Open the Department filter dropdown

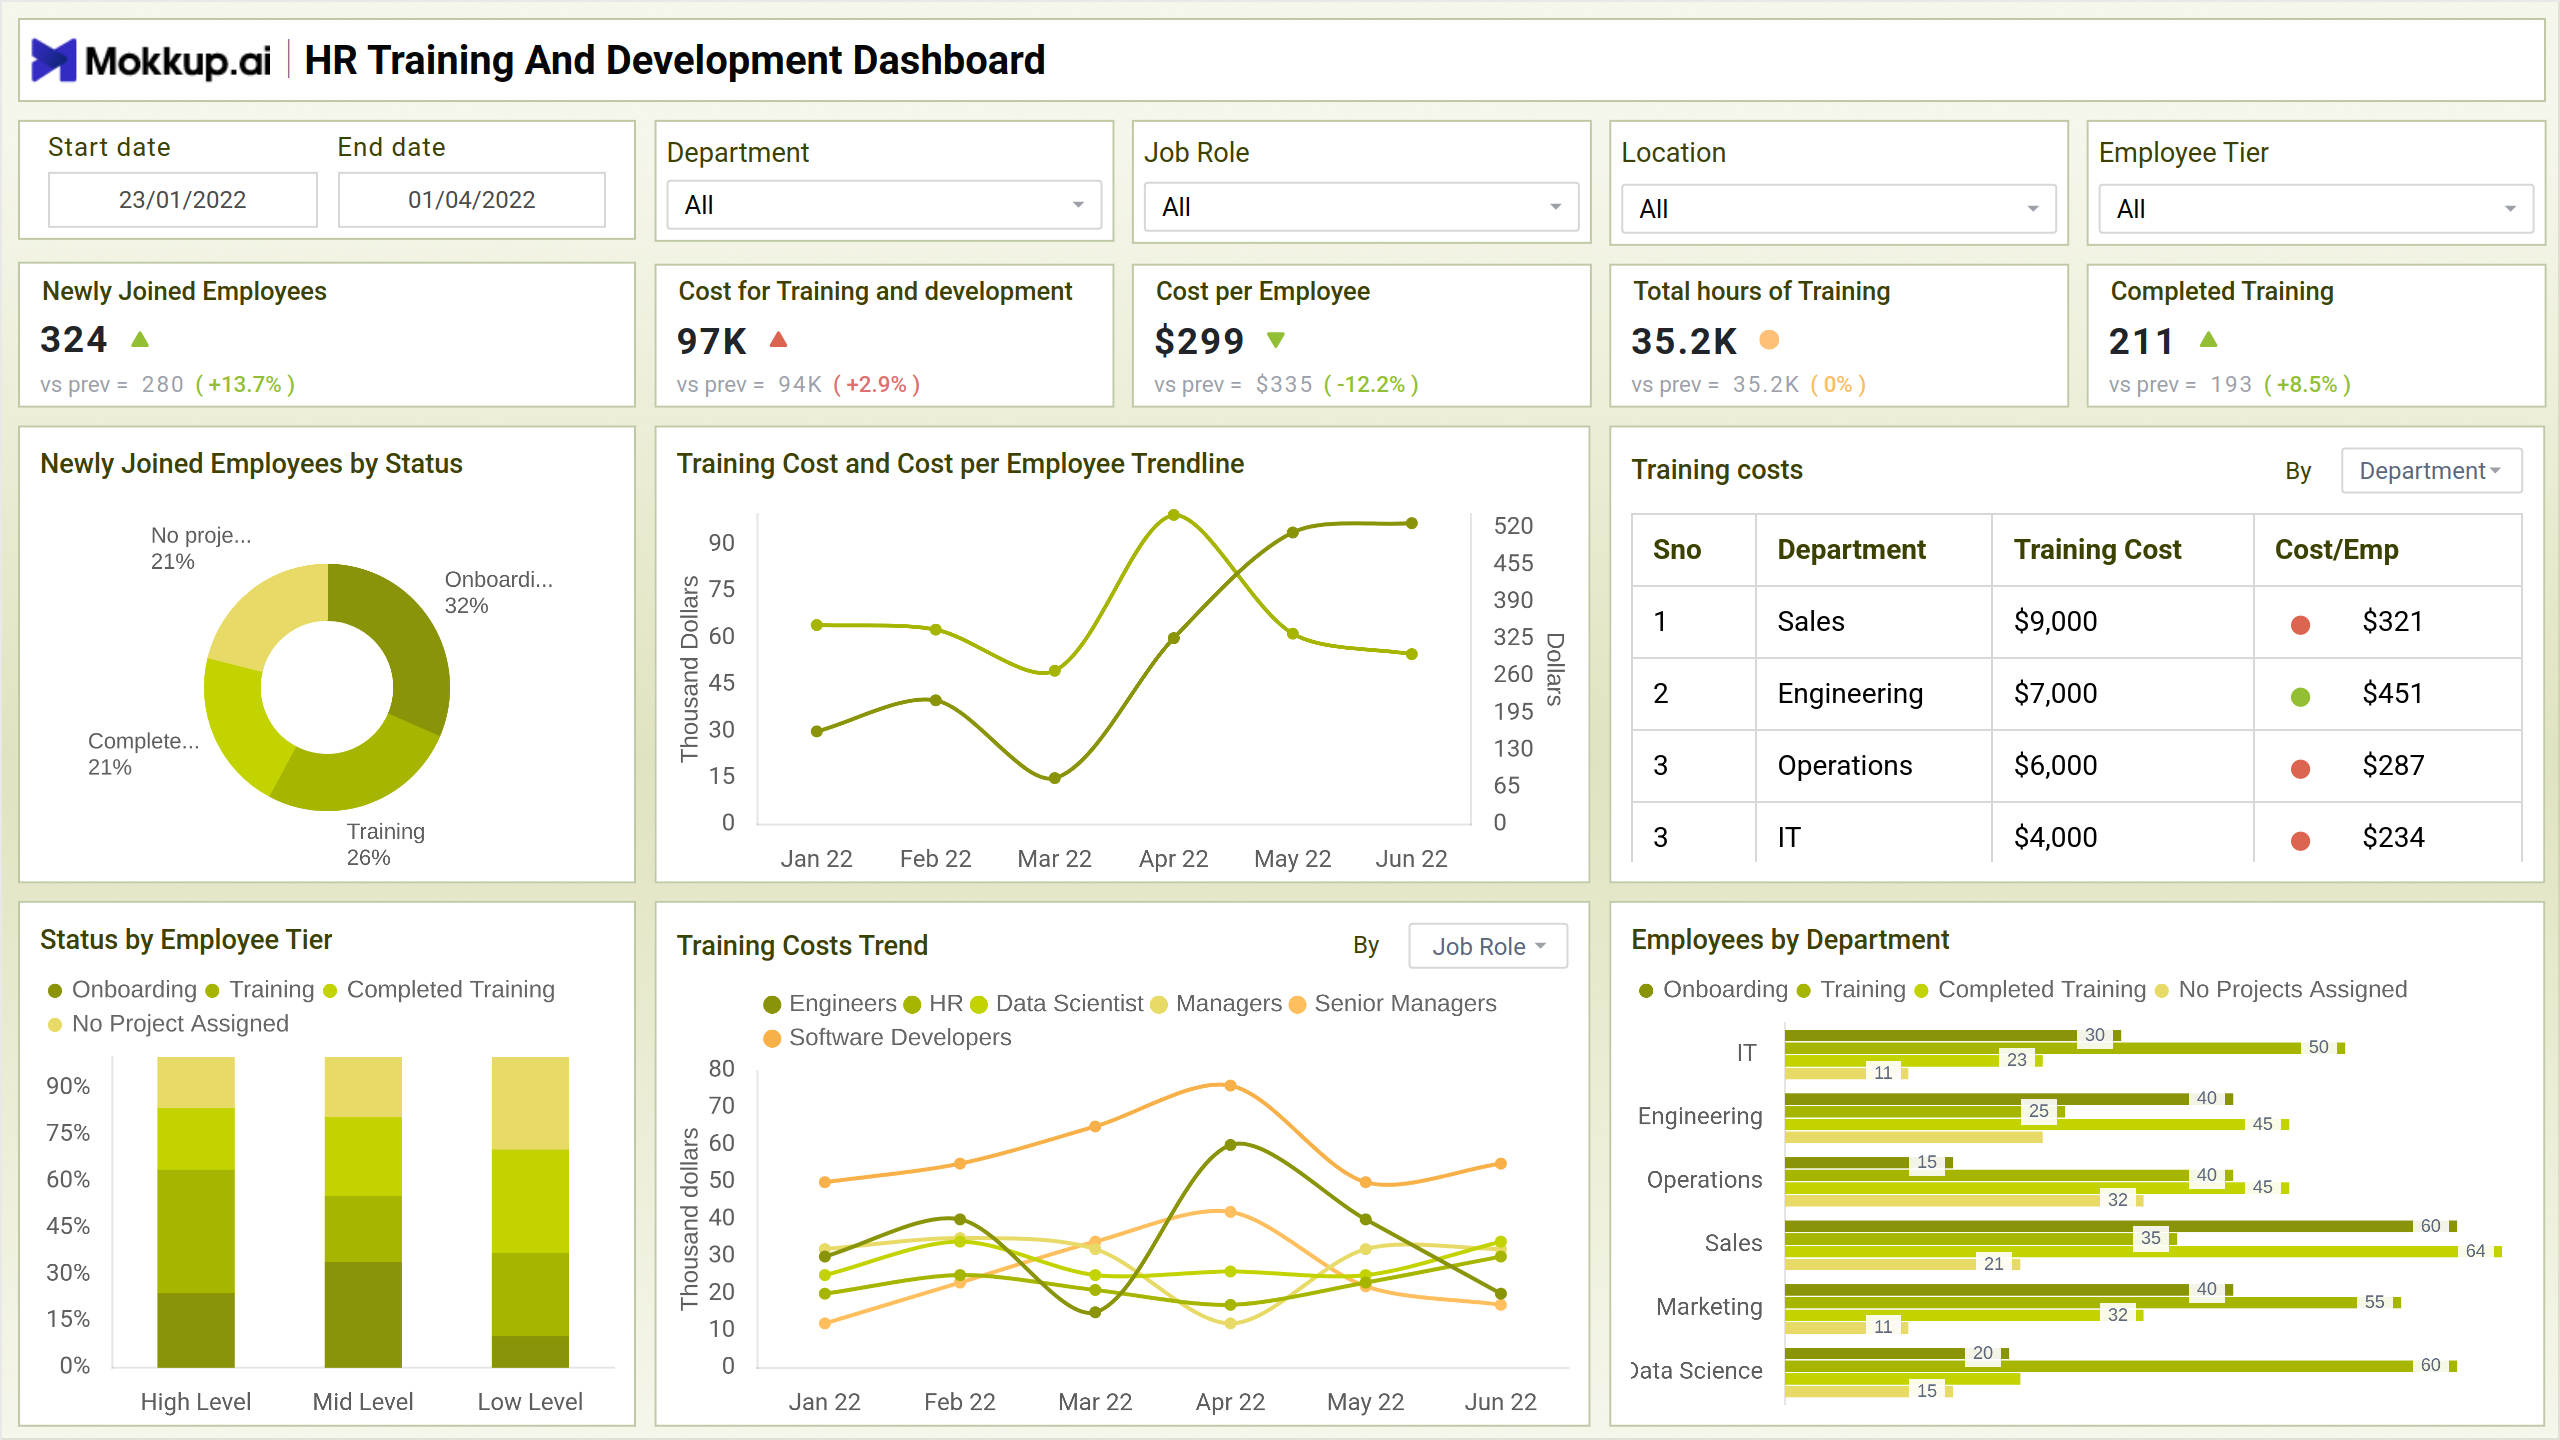pyautogui.click(x=884, y=205)
